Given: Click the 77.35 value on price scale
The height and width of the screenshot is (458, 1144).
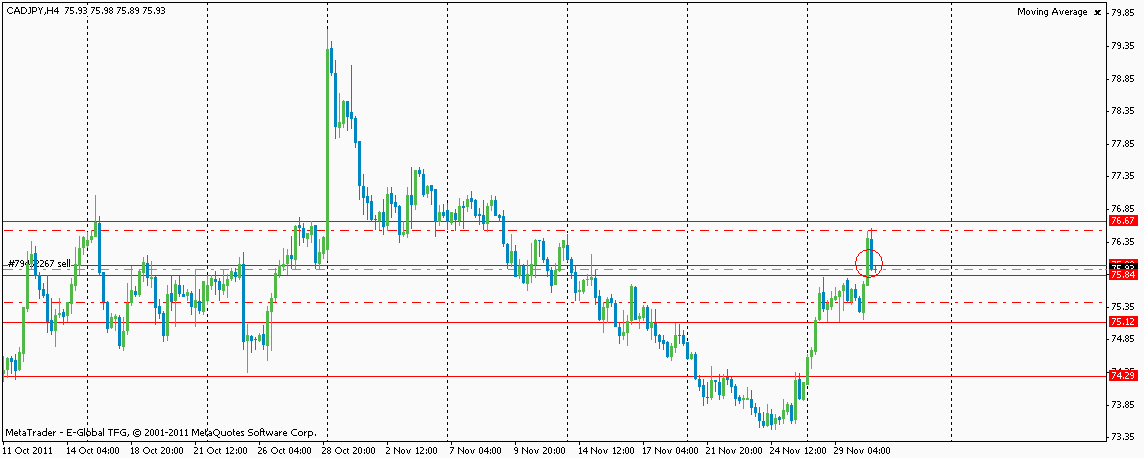Looking at the screenshot, I should pyautogui.click(x=1122, y=176).
